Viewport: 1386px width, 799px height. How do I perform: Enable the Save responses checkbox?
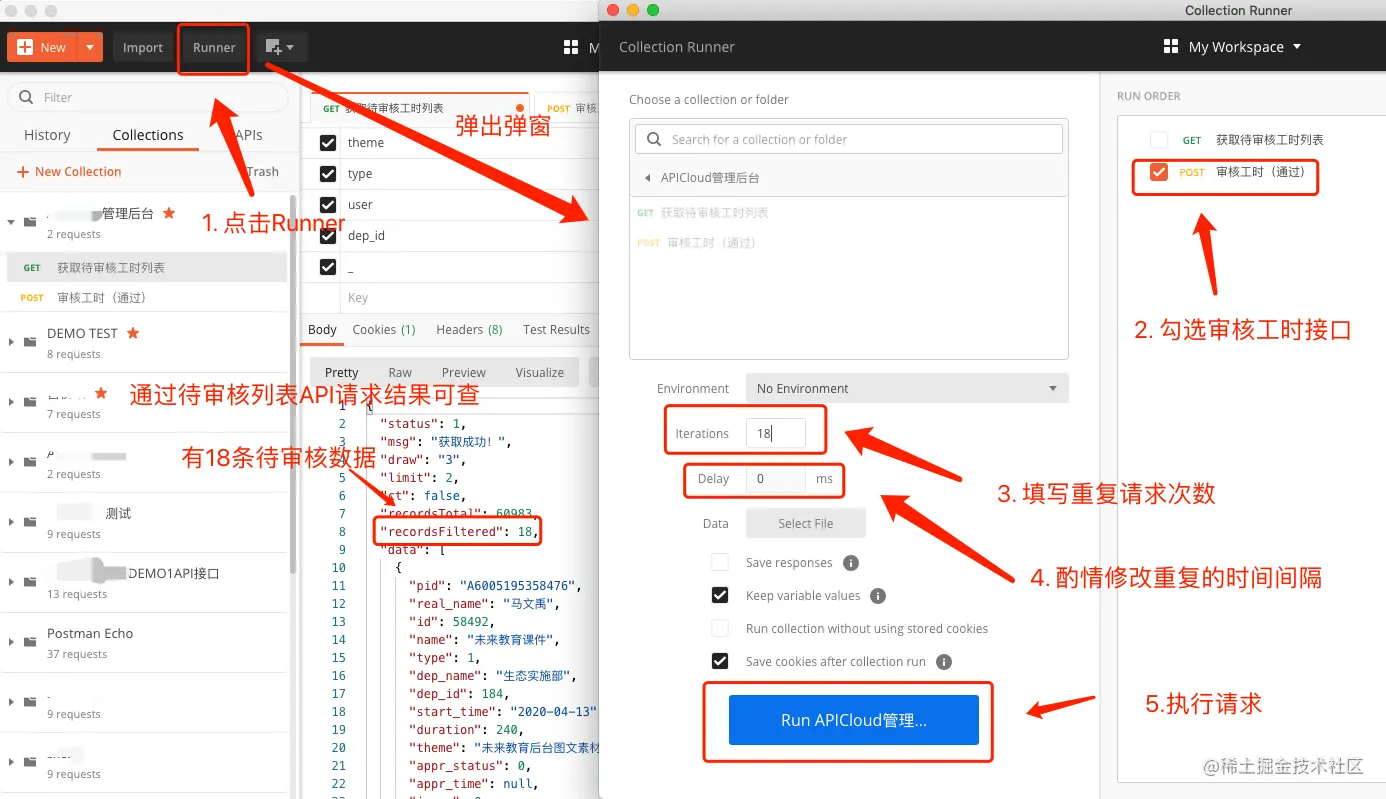[x=720, y=563]
